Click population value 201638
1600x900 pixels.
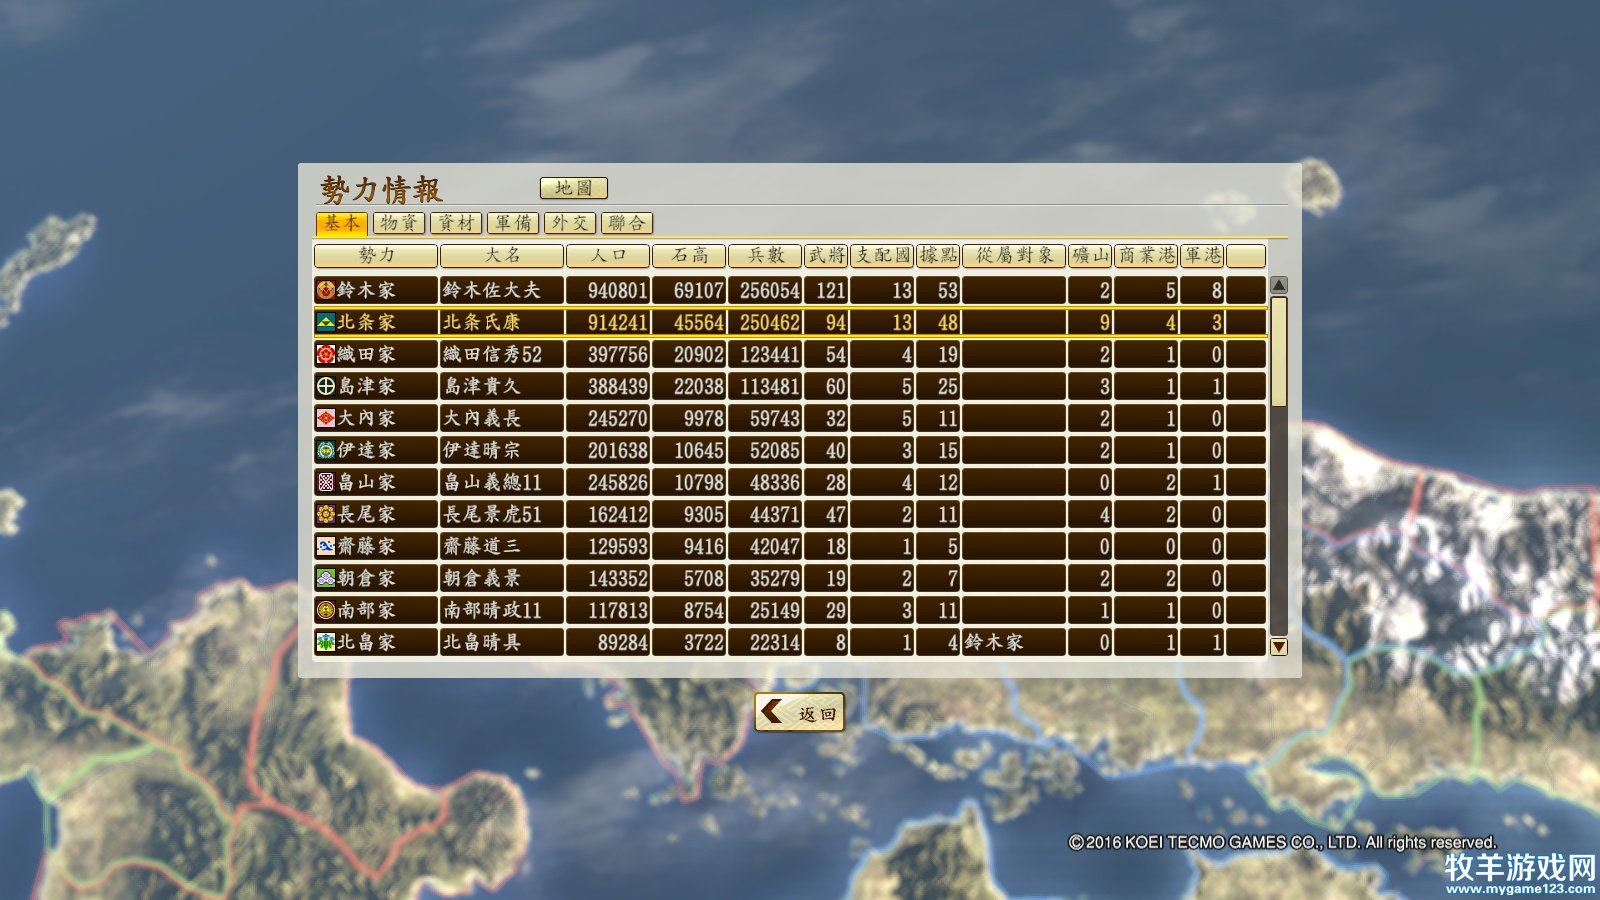click(x=618, y=450)
